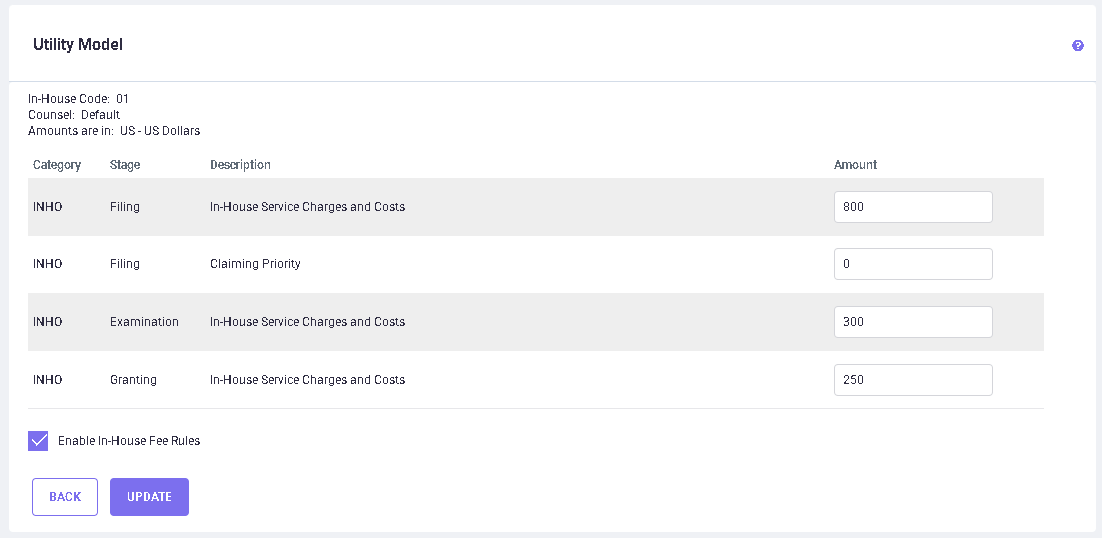The height and width of the screenshot is (538, 1102).
Task: Click the Utility Model page title
Action: (78, 45)
